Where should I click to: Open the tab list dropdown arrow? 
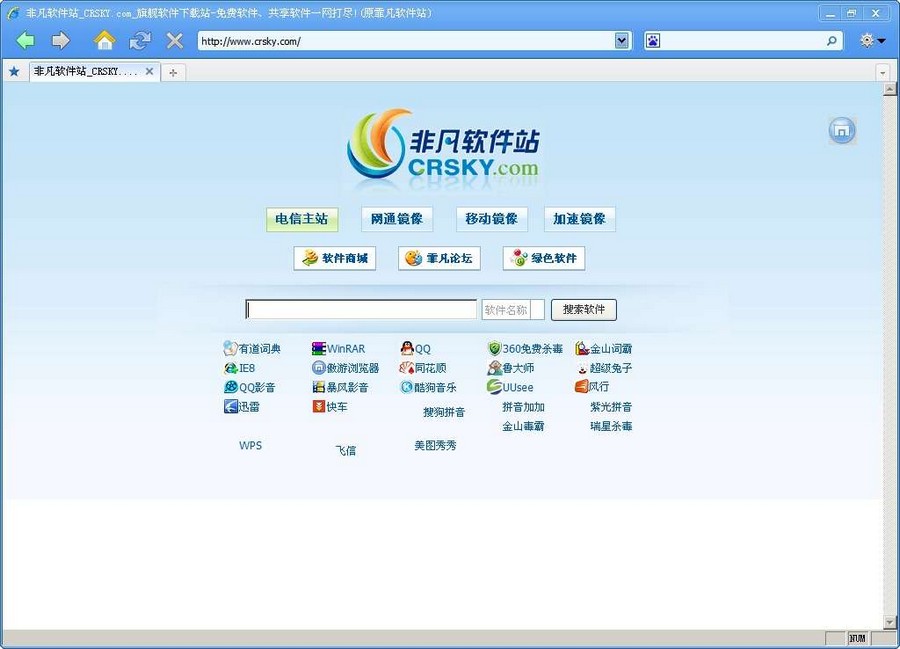(x=883, y=73)
